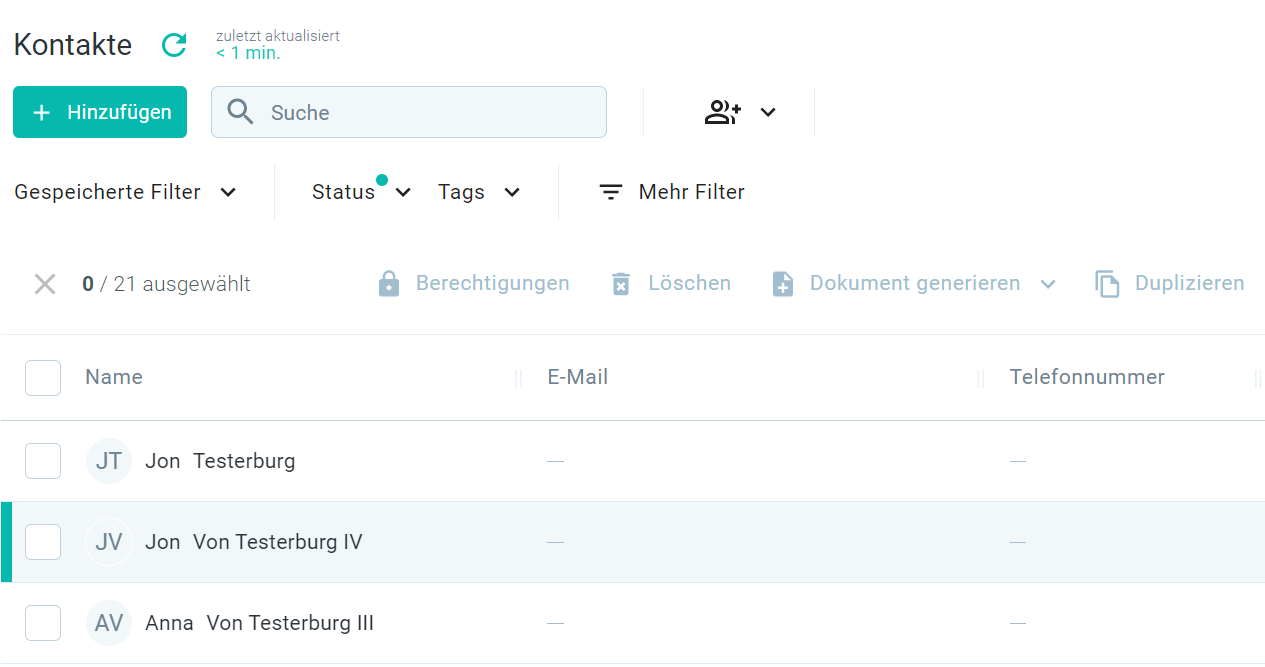Click the Löschen trash icon
This screenshot has height=667, width=1265.
pos(621,284)
